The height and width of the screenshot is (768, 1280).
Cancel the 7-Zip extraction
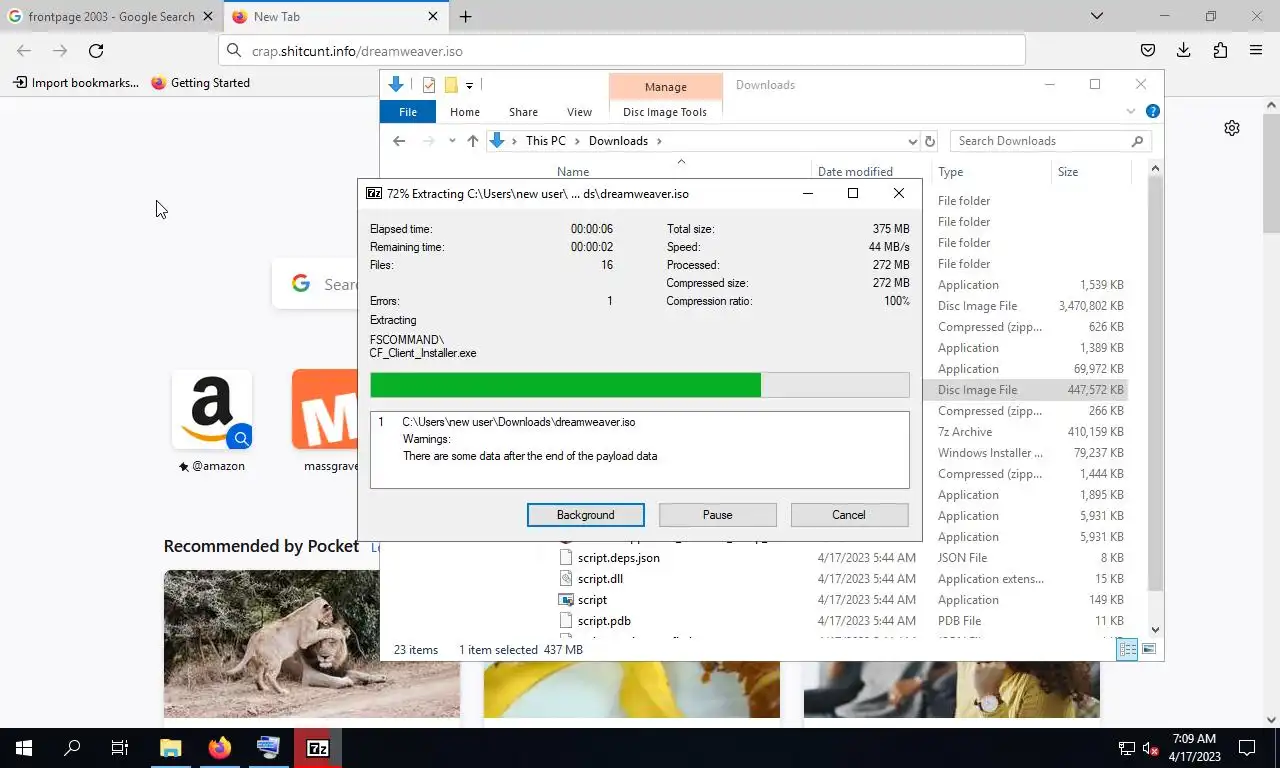[849, 515]
